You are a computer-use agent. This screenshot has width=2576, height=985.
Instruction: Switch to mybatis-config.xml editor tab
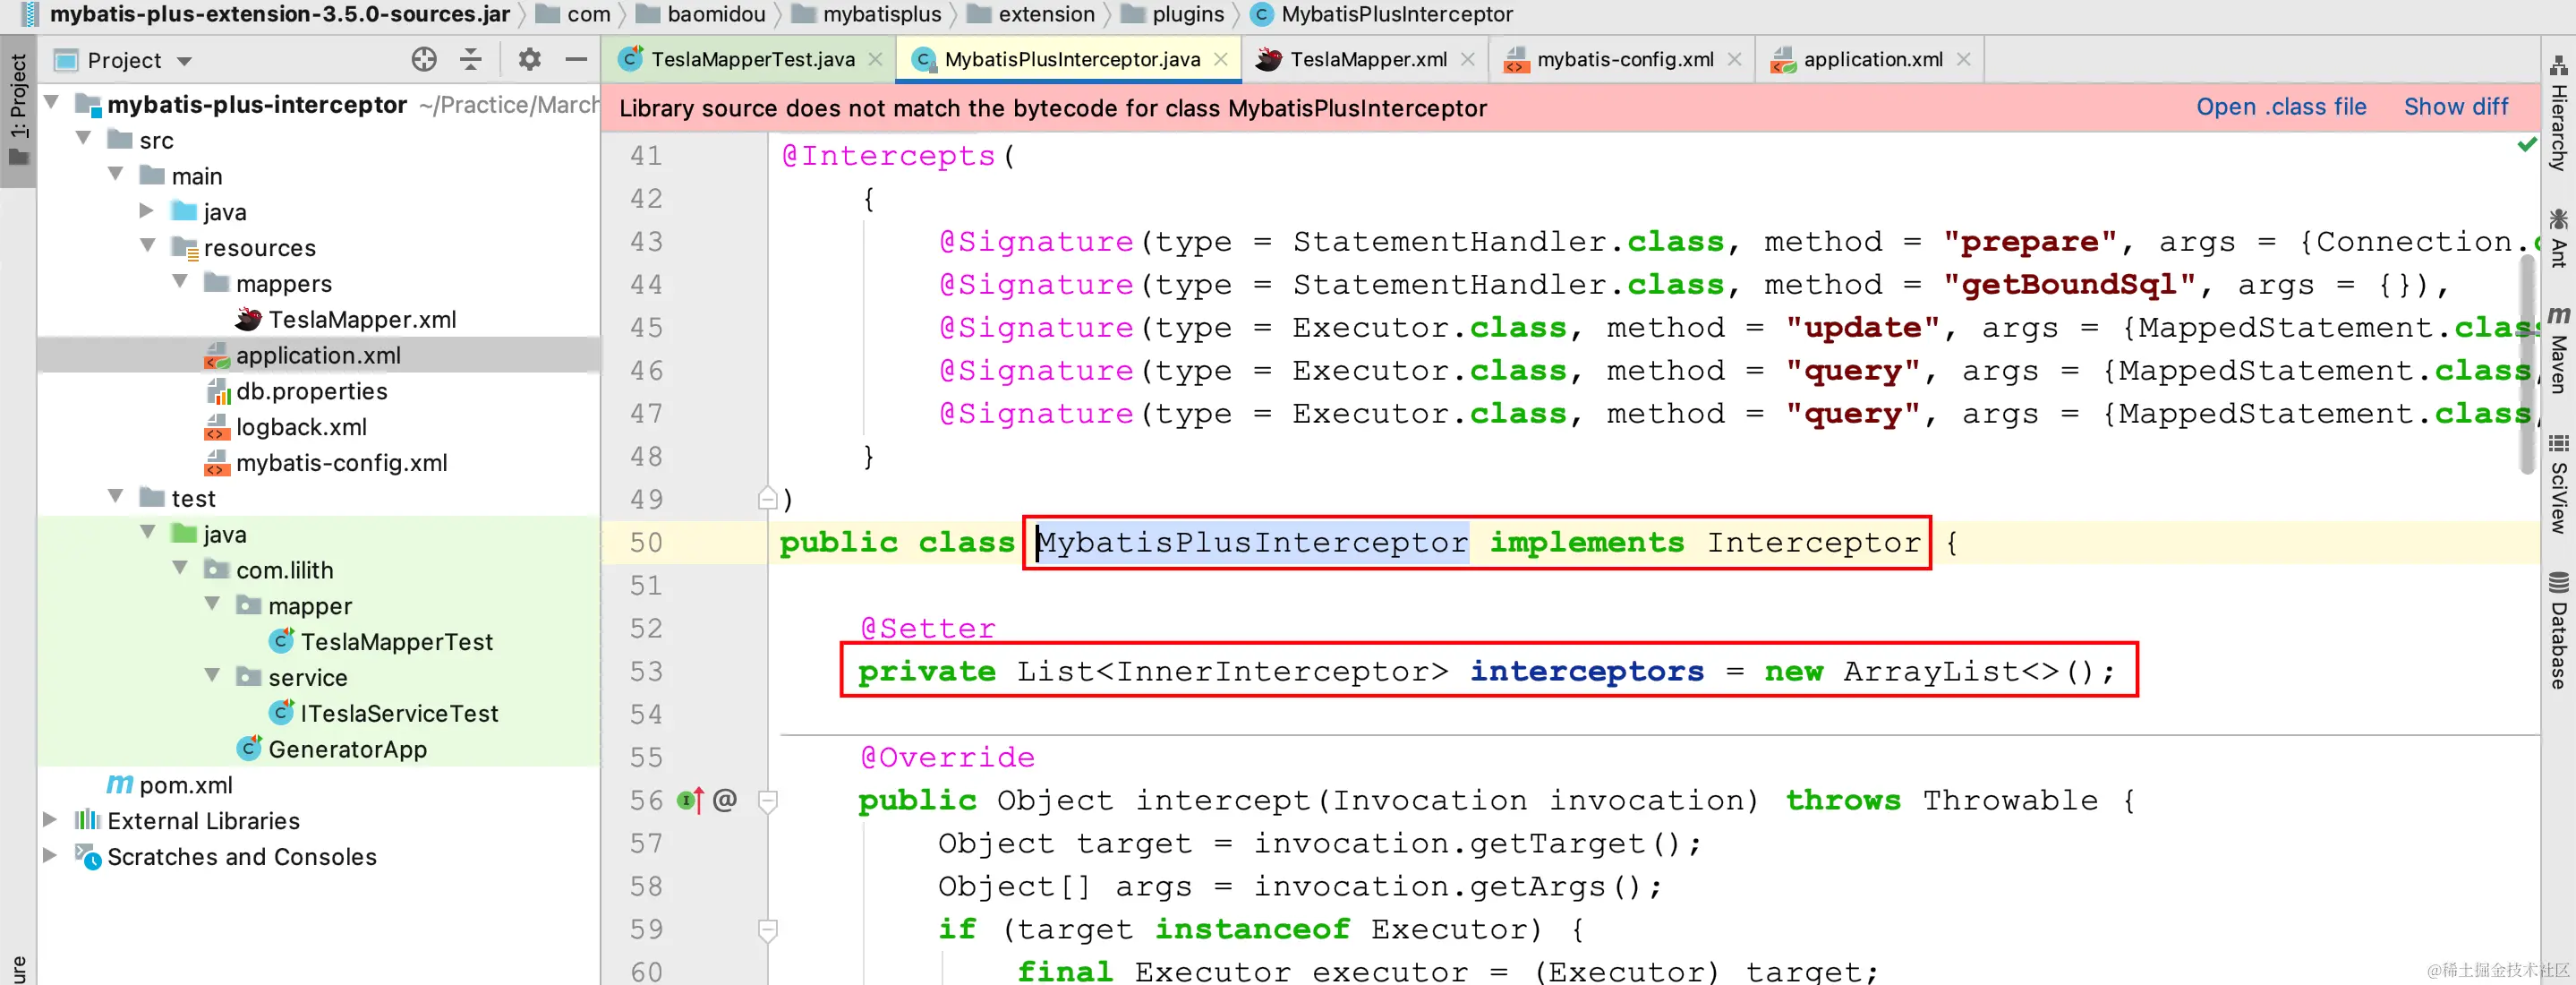pyautogui.click(x=1624, y=60)
